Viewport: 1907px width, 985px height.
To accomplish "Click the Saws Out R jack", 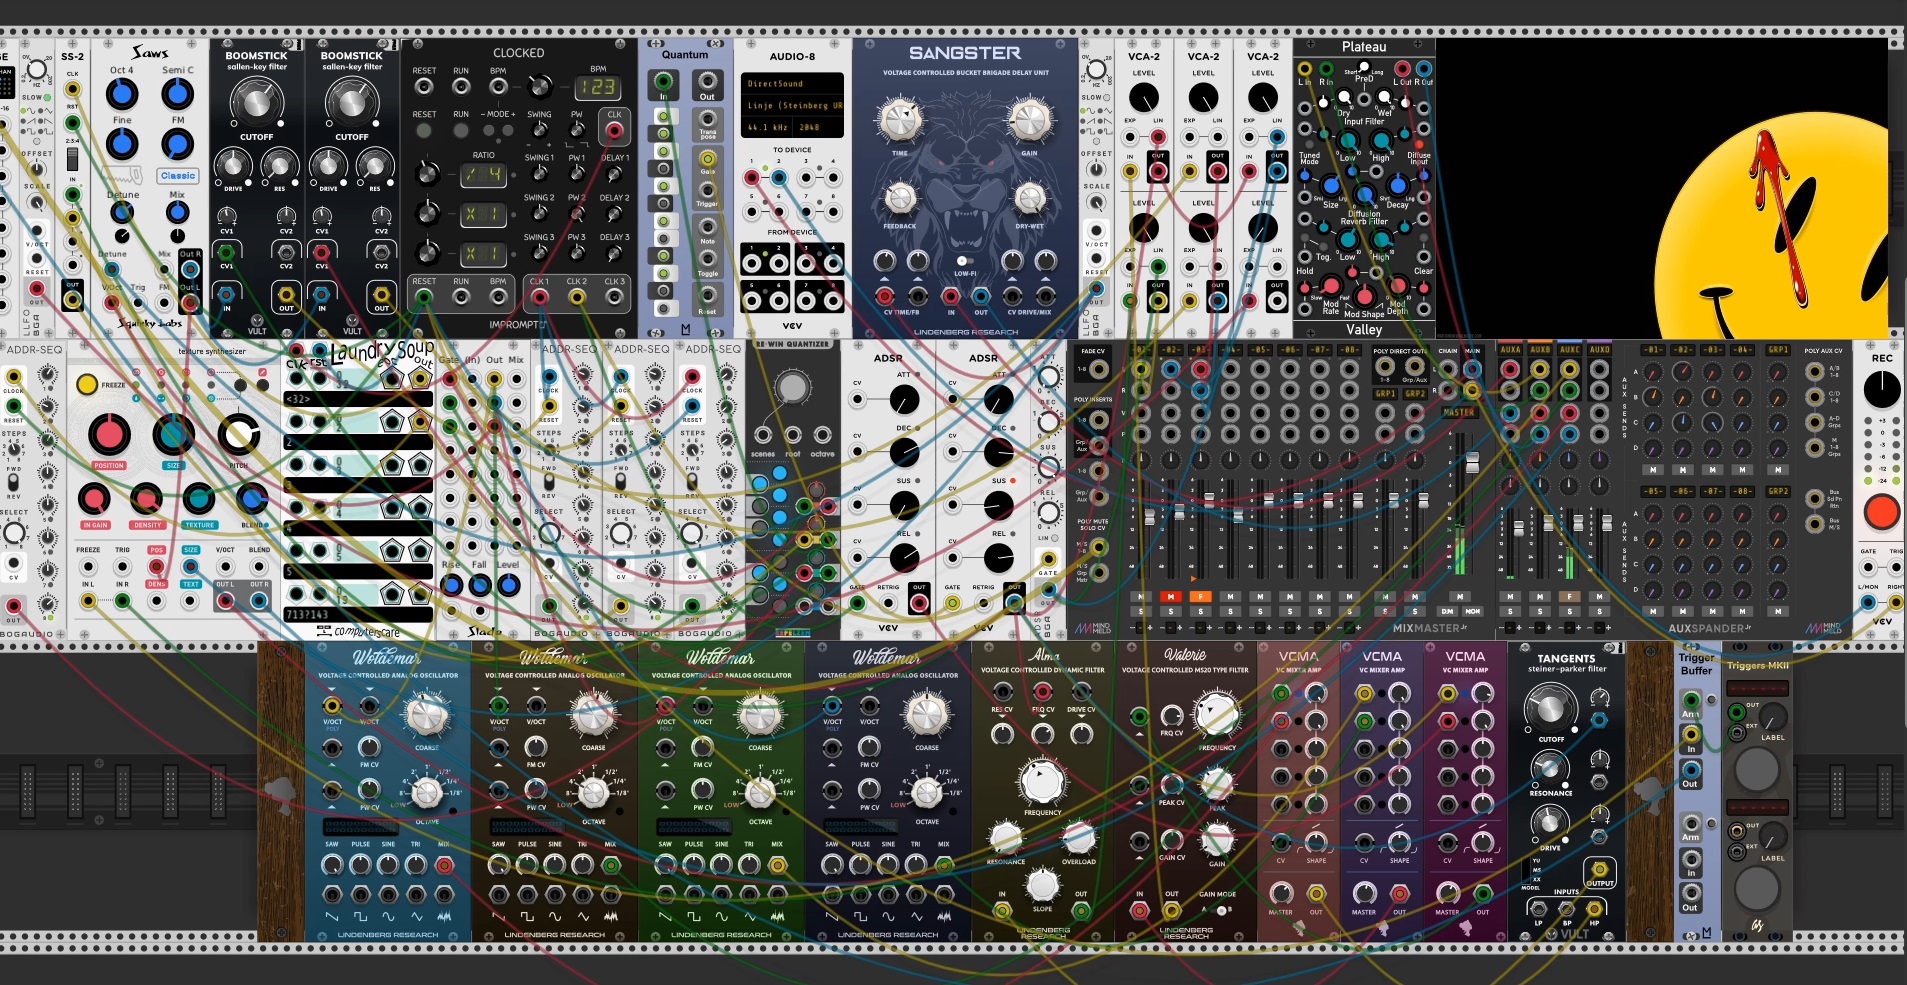I will [189, 268].
